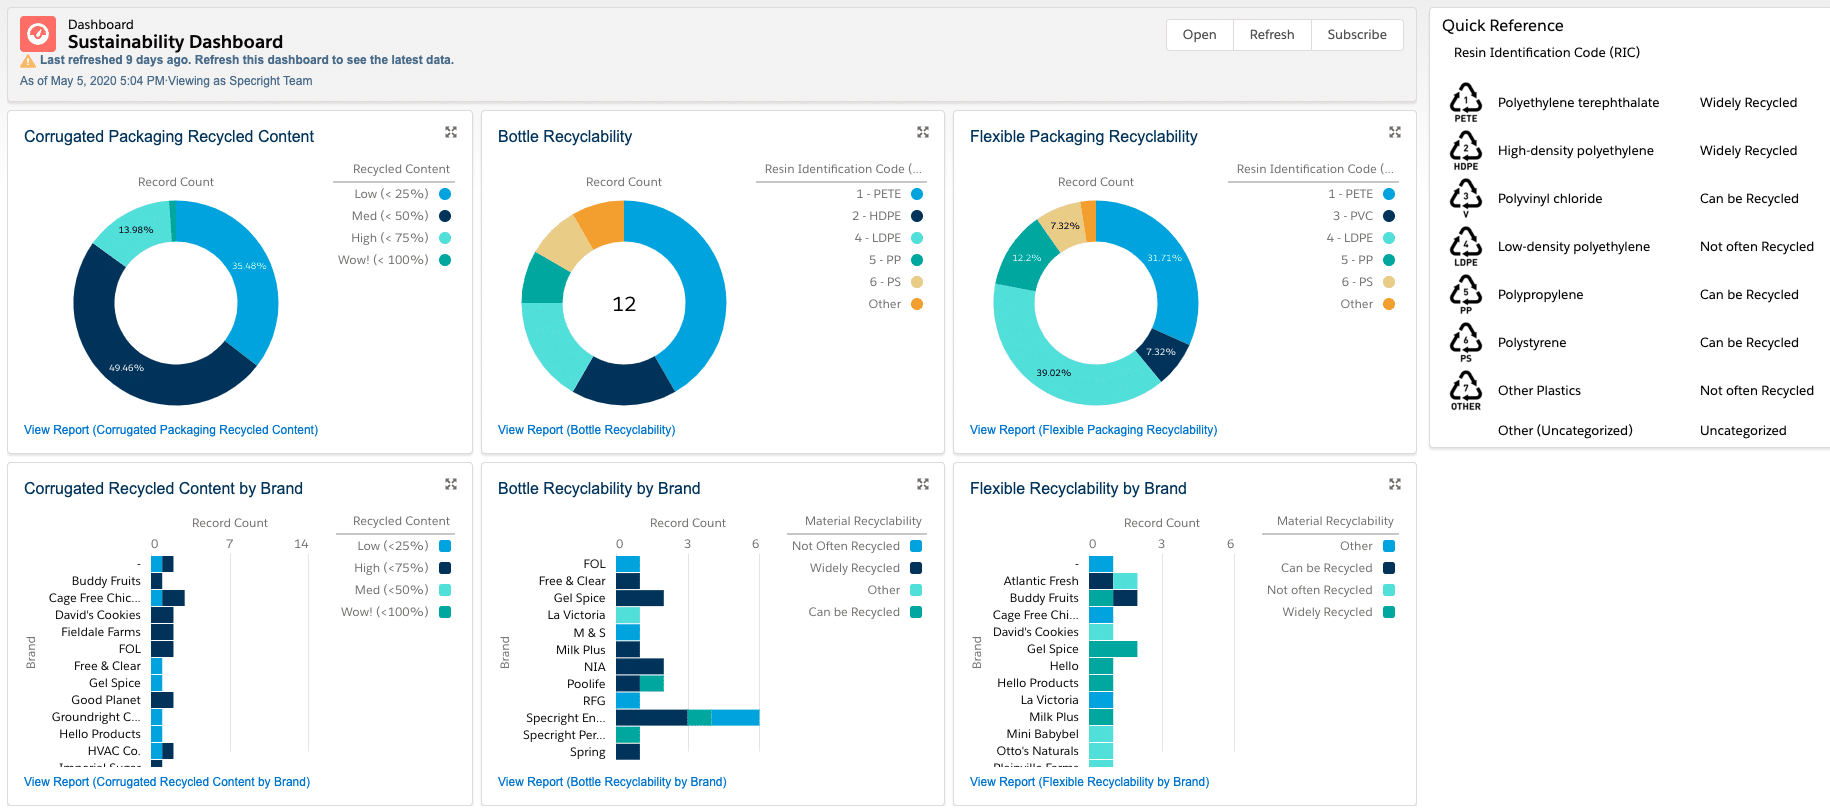Open View Report for Corrugated Recycled Content by Brand
Viewport: 1830px width, 811px height.
click(x=167, y=782)
